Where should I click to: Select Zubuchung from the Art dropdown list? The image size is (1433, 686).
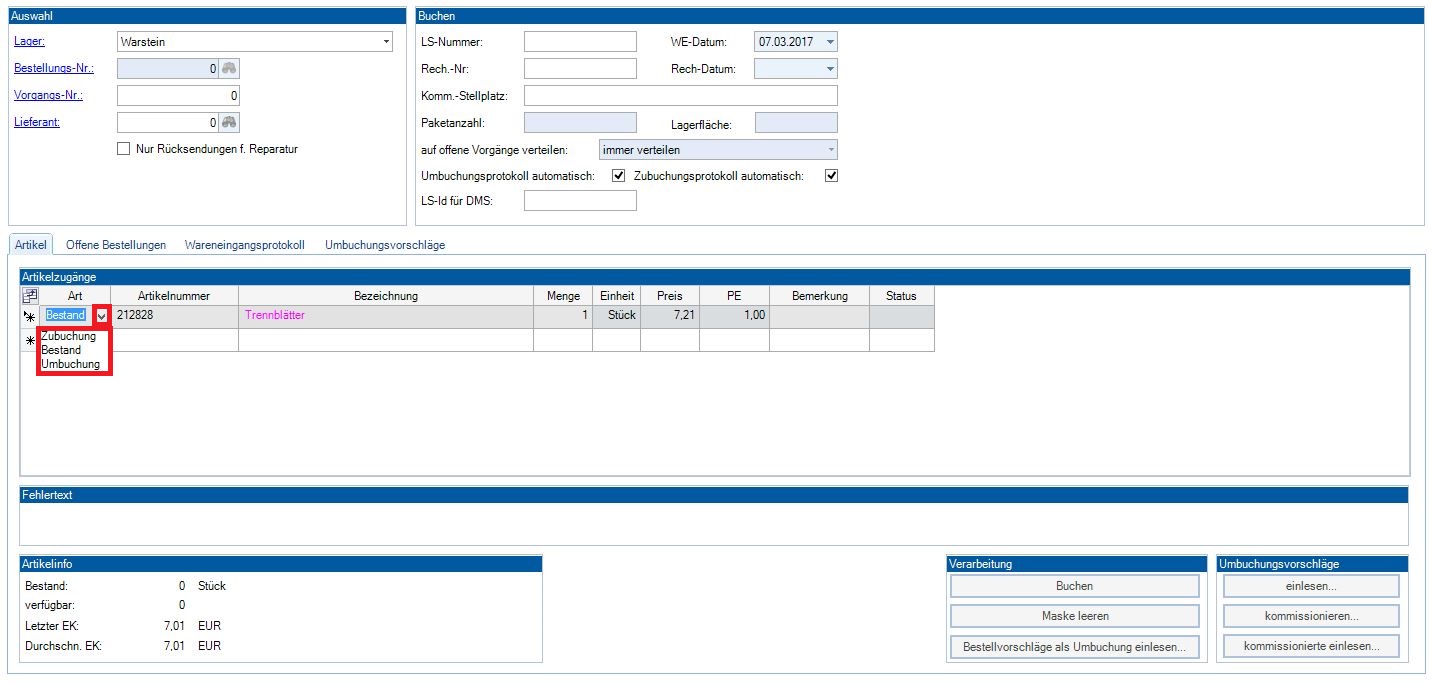(69, 337)
